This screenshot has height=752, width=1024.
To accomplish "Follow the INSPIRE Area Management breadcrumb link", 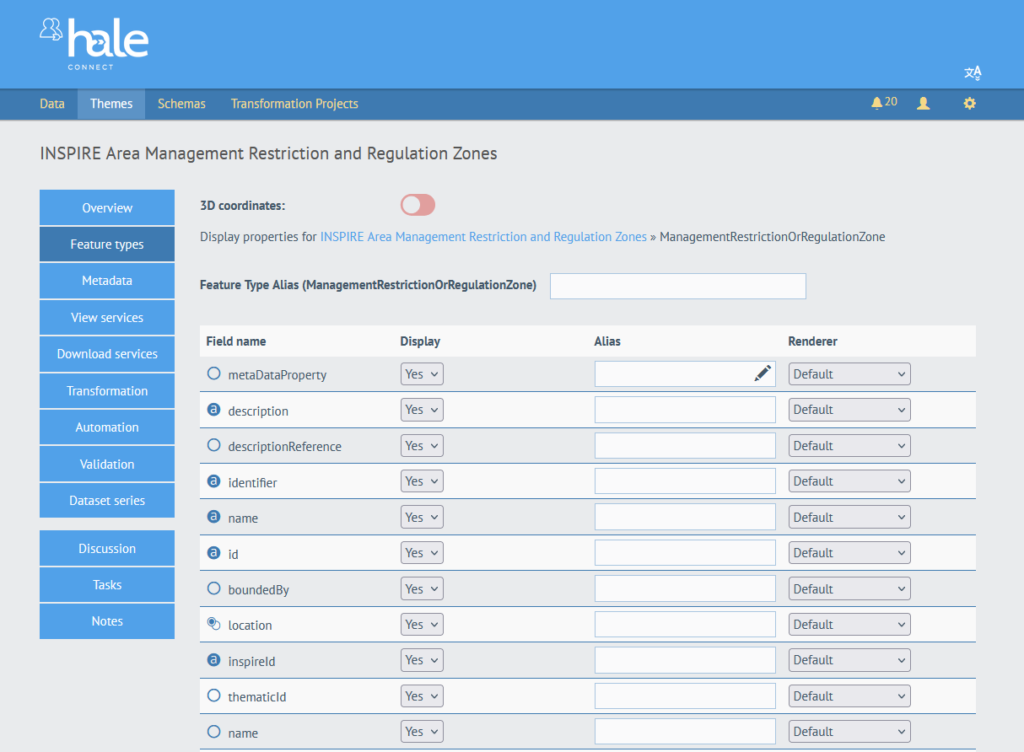I will click(483, 237).
